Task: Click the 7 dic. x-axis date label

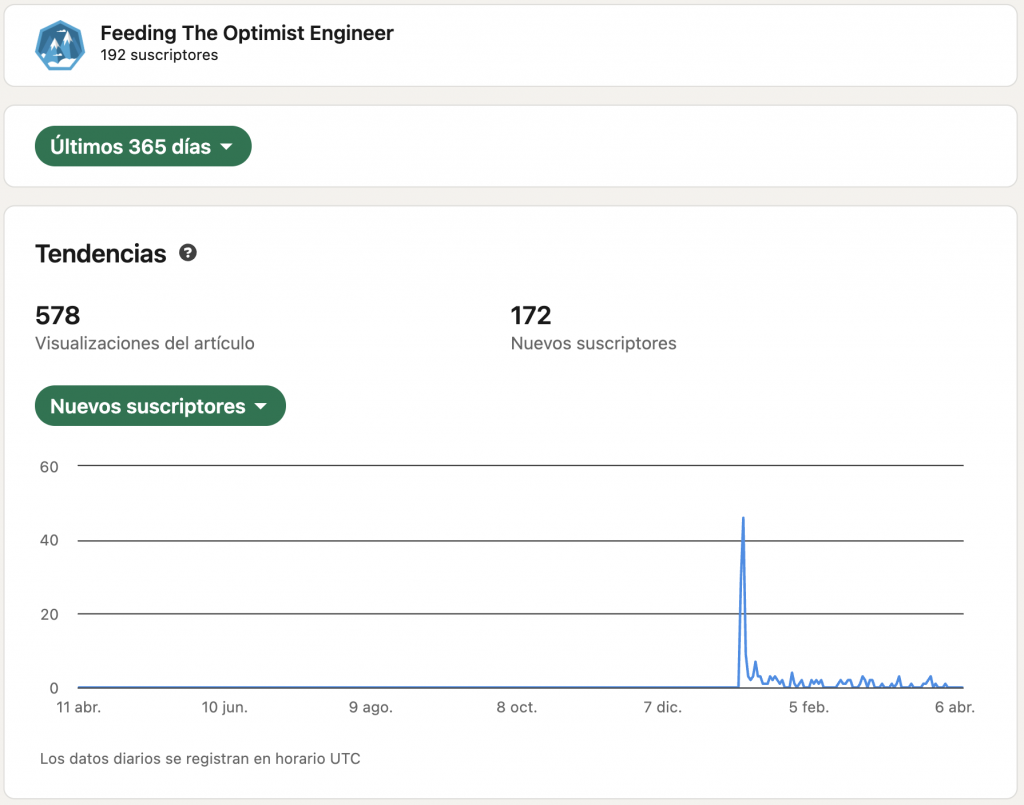Action: click(663, 707)
